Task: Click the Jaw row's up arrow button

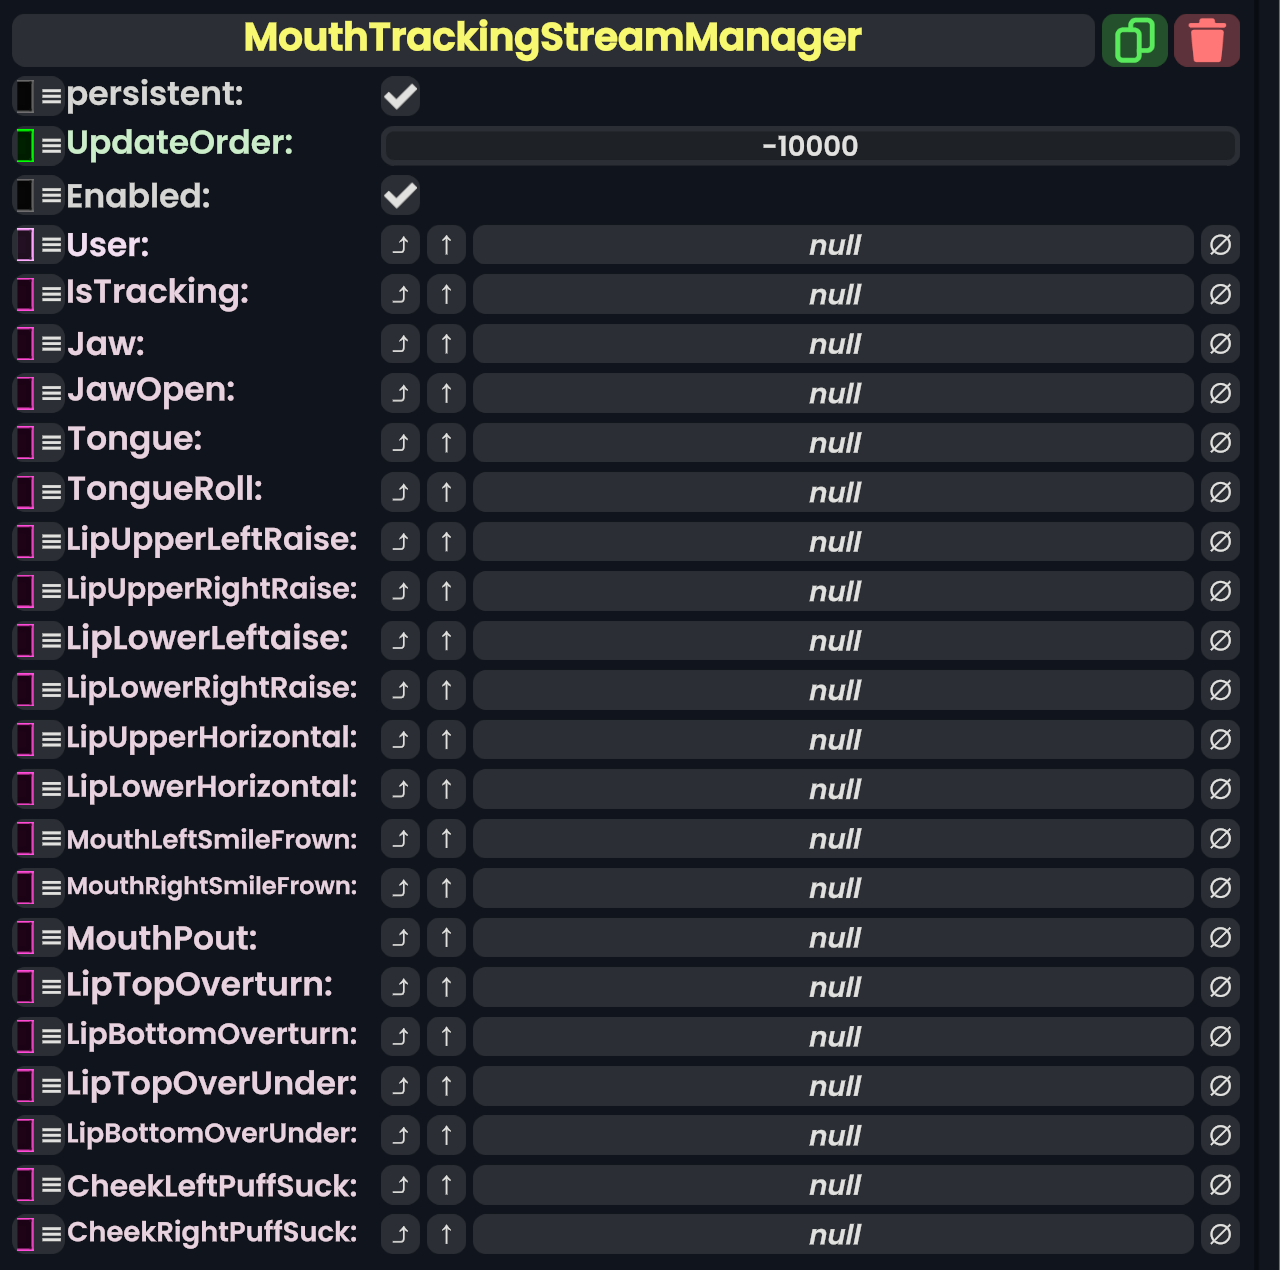Action: pos(446,344)
